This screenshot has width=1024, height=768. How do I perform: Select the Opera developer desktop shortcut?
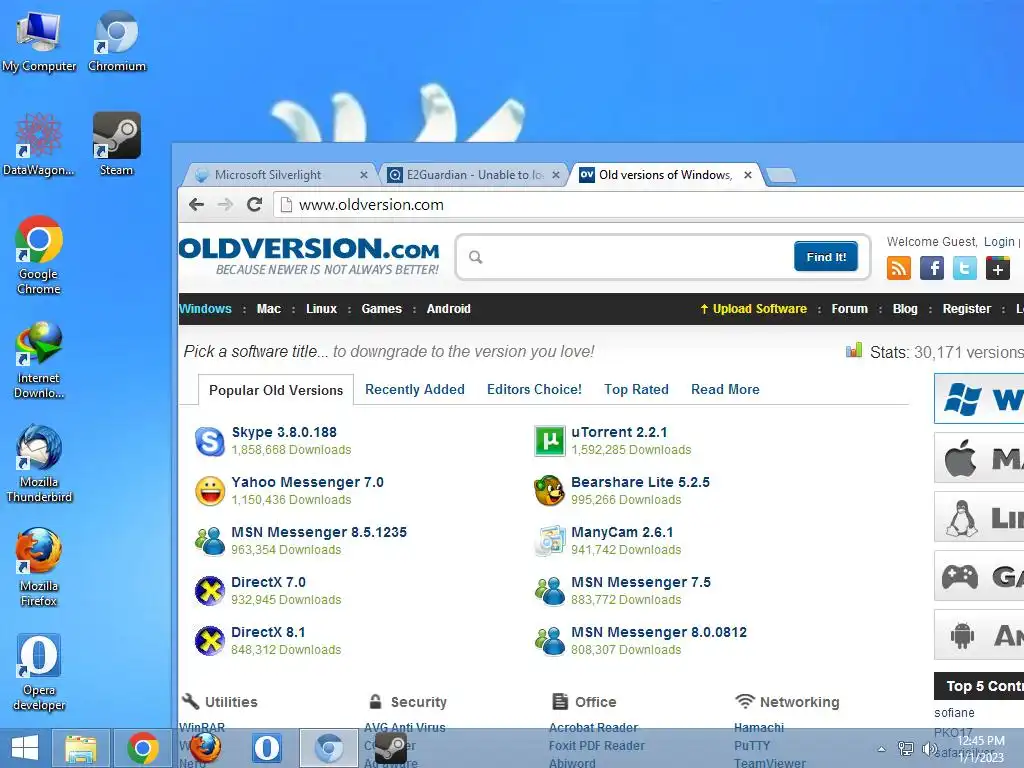coord(39,672)
